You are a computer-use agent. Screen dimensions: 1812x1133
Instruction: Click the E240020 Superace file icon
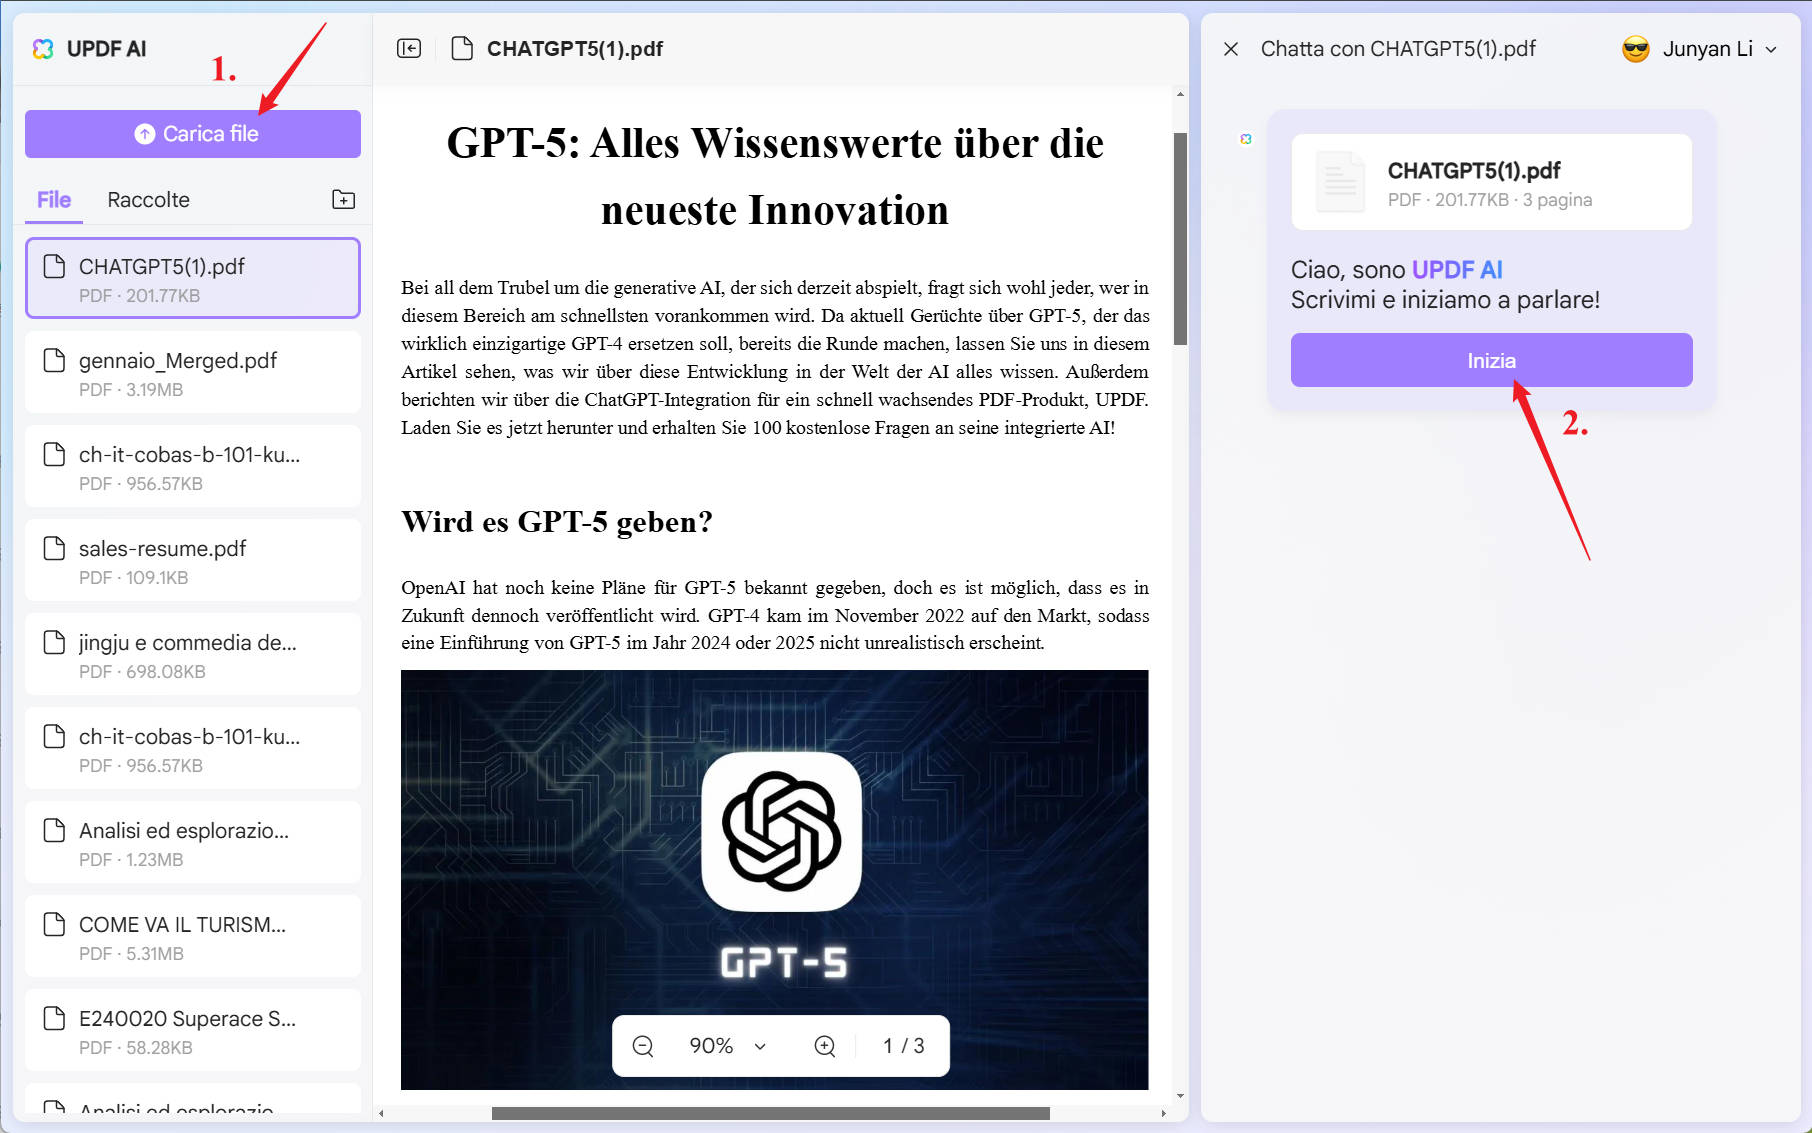54,1018
